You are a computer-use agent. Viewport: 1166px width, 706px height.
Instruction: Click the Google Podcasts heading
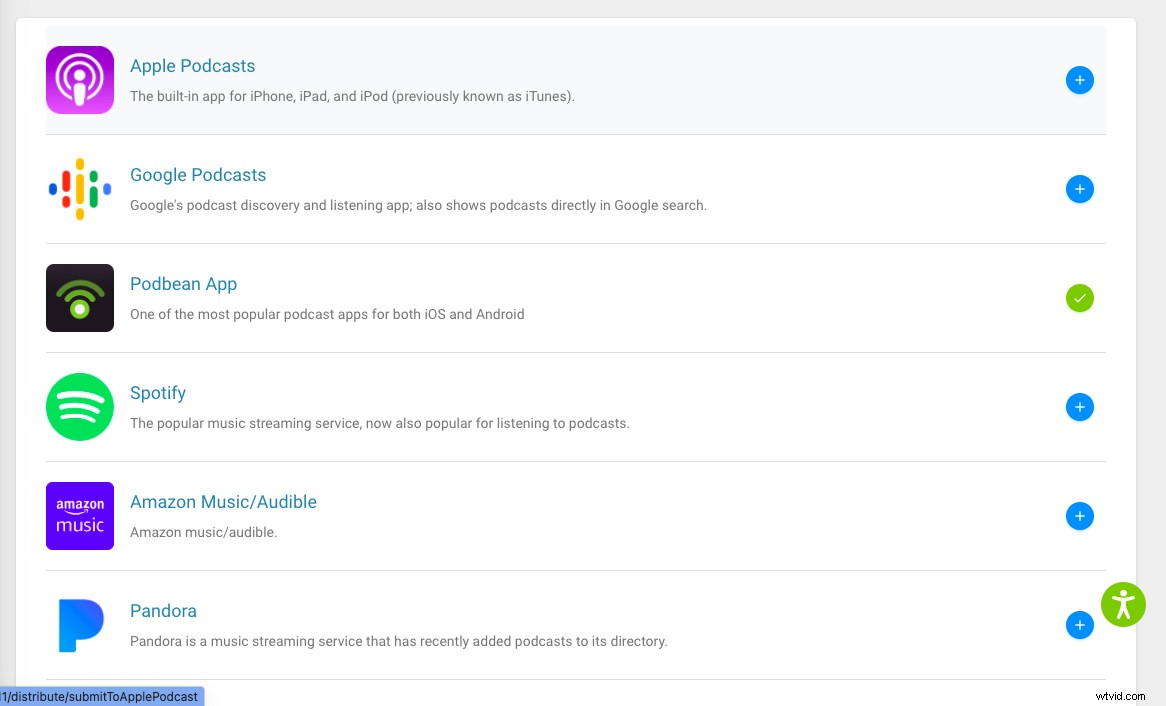[x=198, y=174]
